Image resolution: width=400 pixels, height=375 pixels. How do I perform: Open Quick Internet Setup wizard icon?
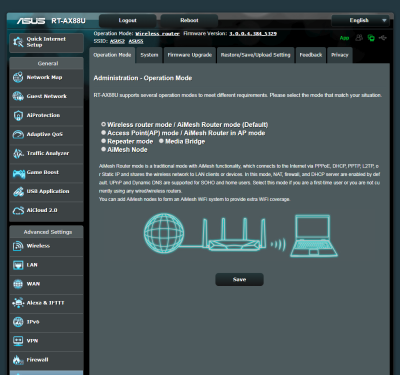(18, 42)
